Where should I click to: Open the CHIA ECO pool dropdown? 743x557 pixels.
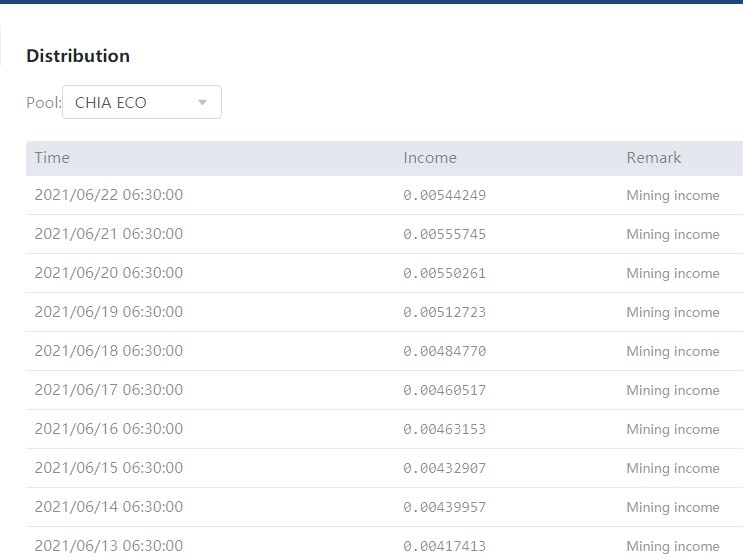[x=142, y=102]
